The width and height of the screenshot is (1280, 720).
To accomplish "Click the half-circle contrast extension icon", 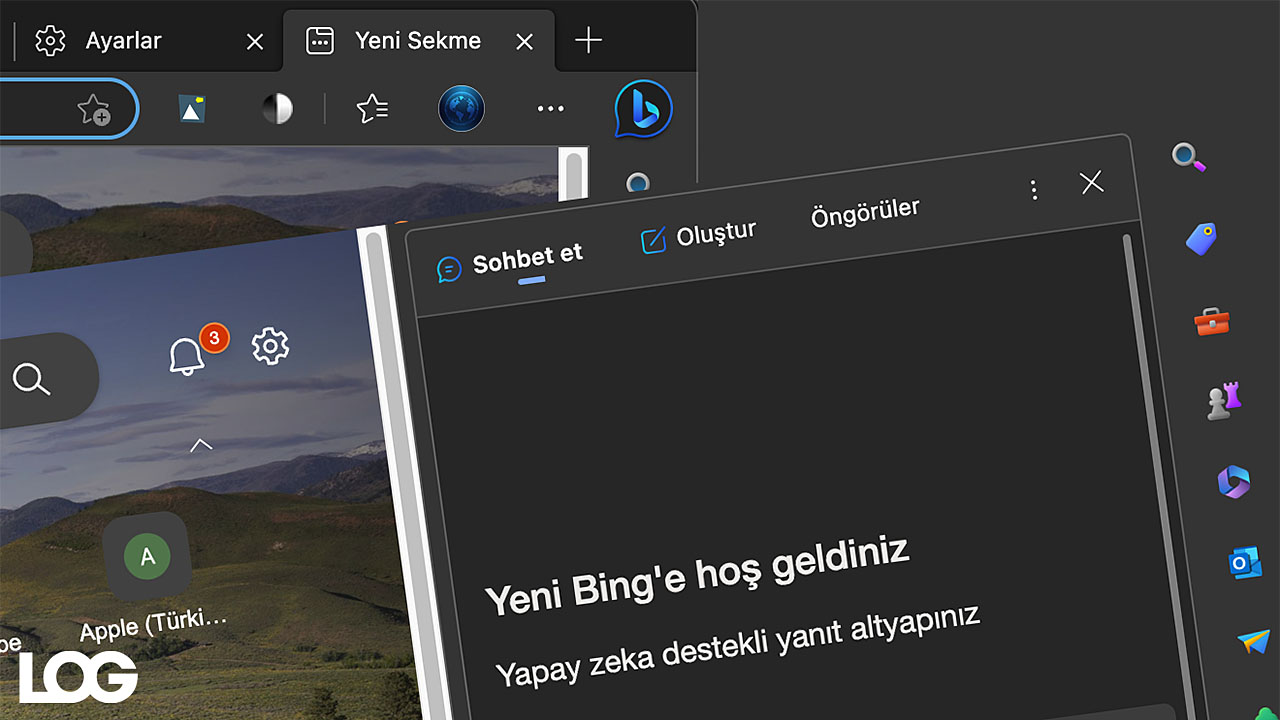I will pyautogui.click(x=277, y=109).
